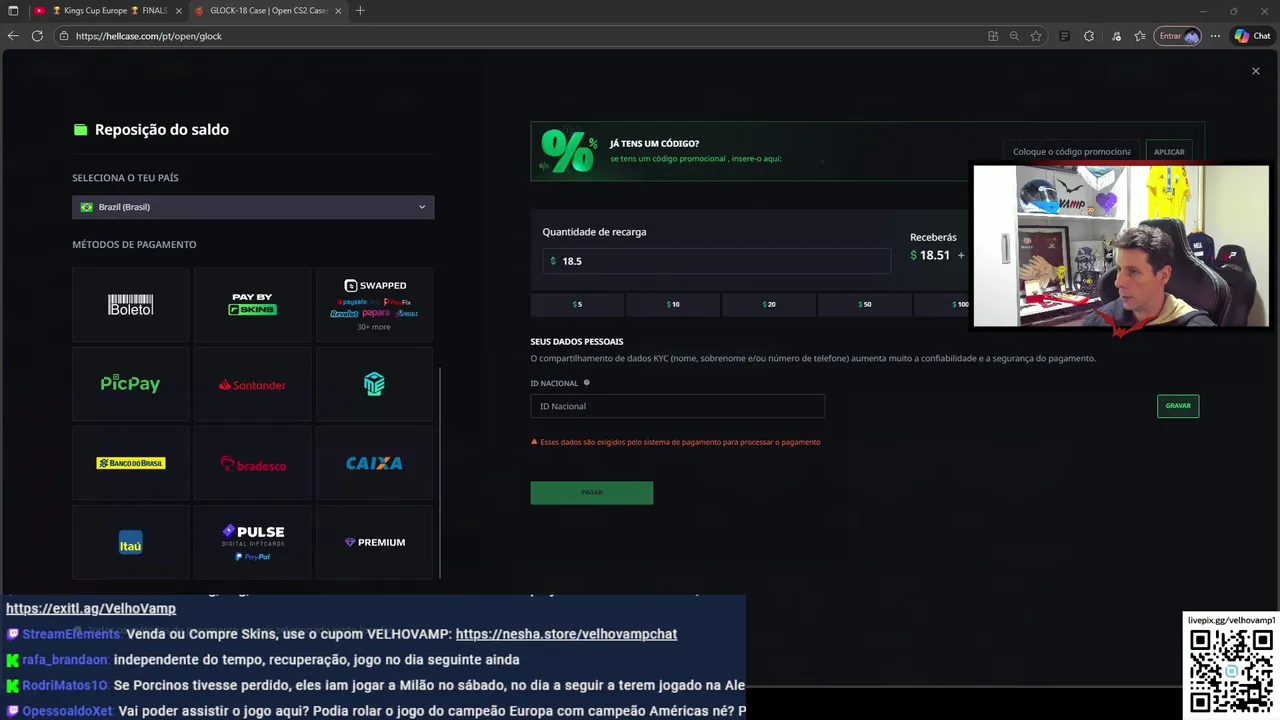Add this page to favorites
The image size is (1280, 720).
click(1036, 36)
